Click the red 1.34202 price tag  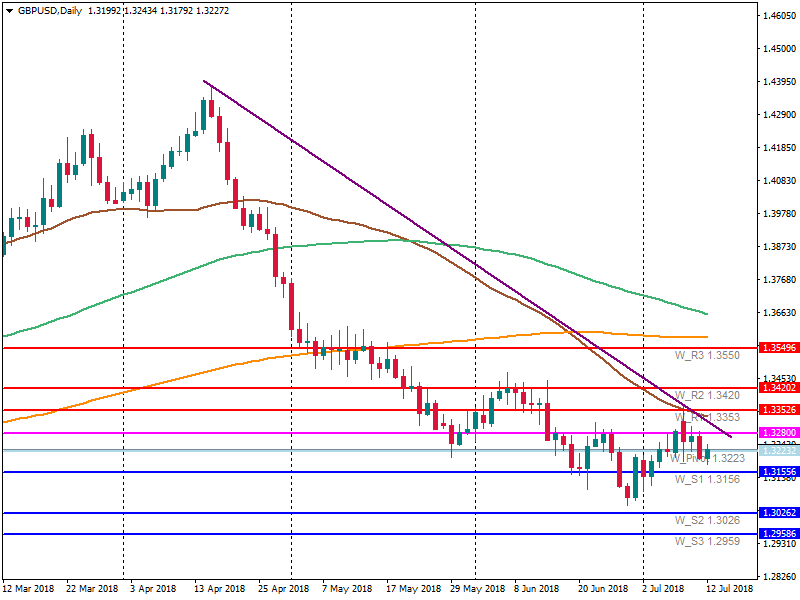(778, 387)
